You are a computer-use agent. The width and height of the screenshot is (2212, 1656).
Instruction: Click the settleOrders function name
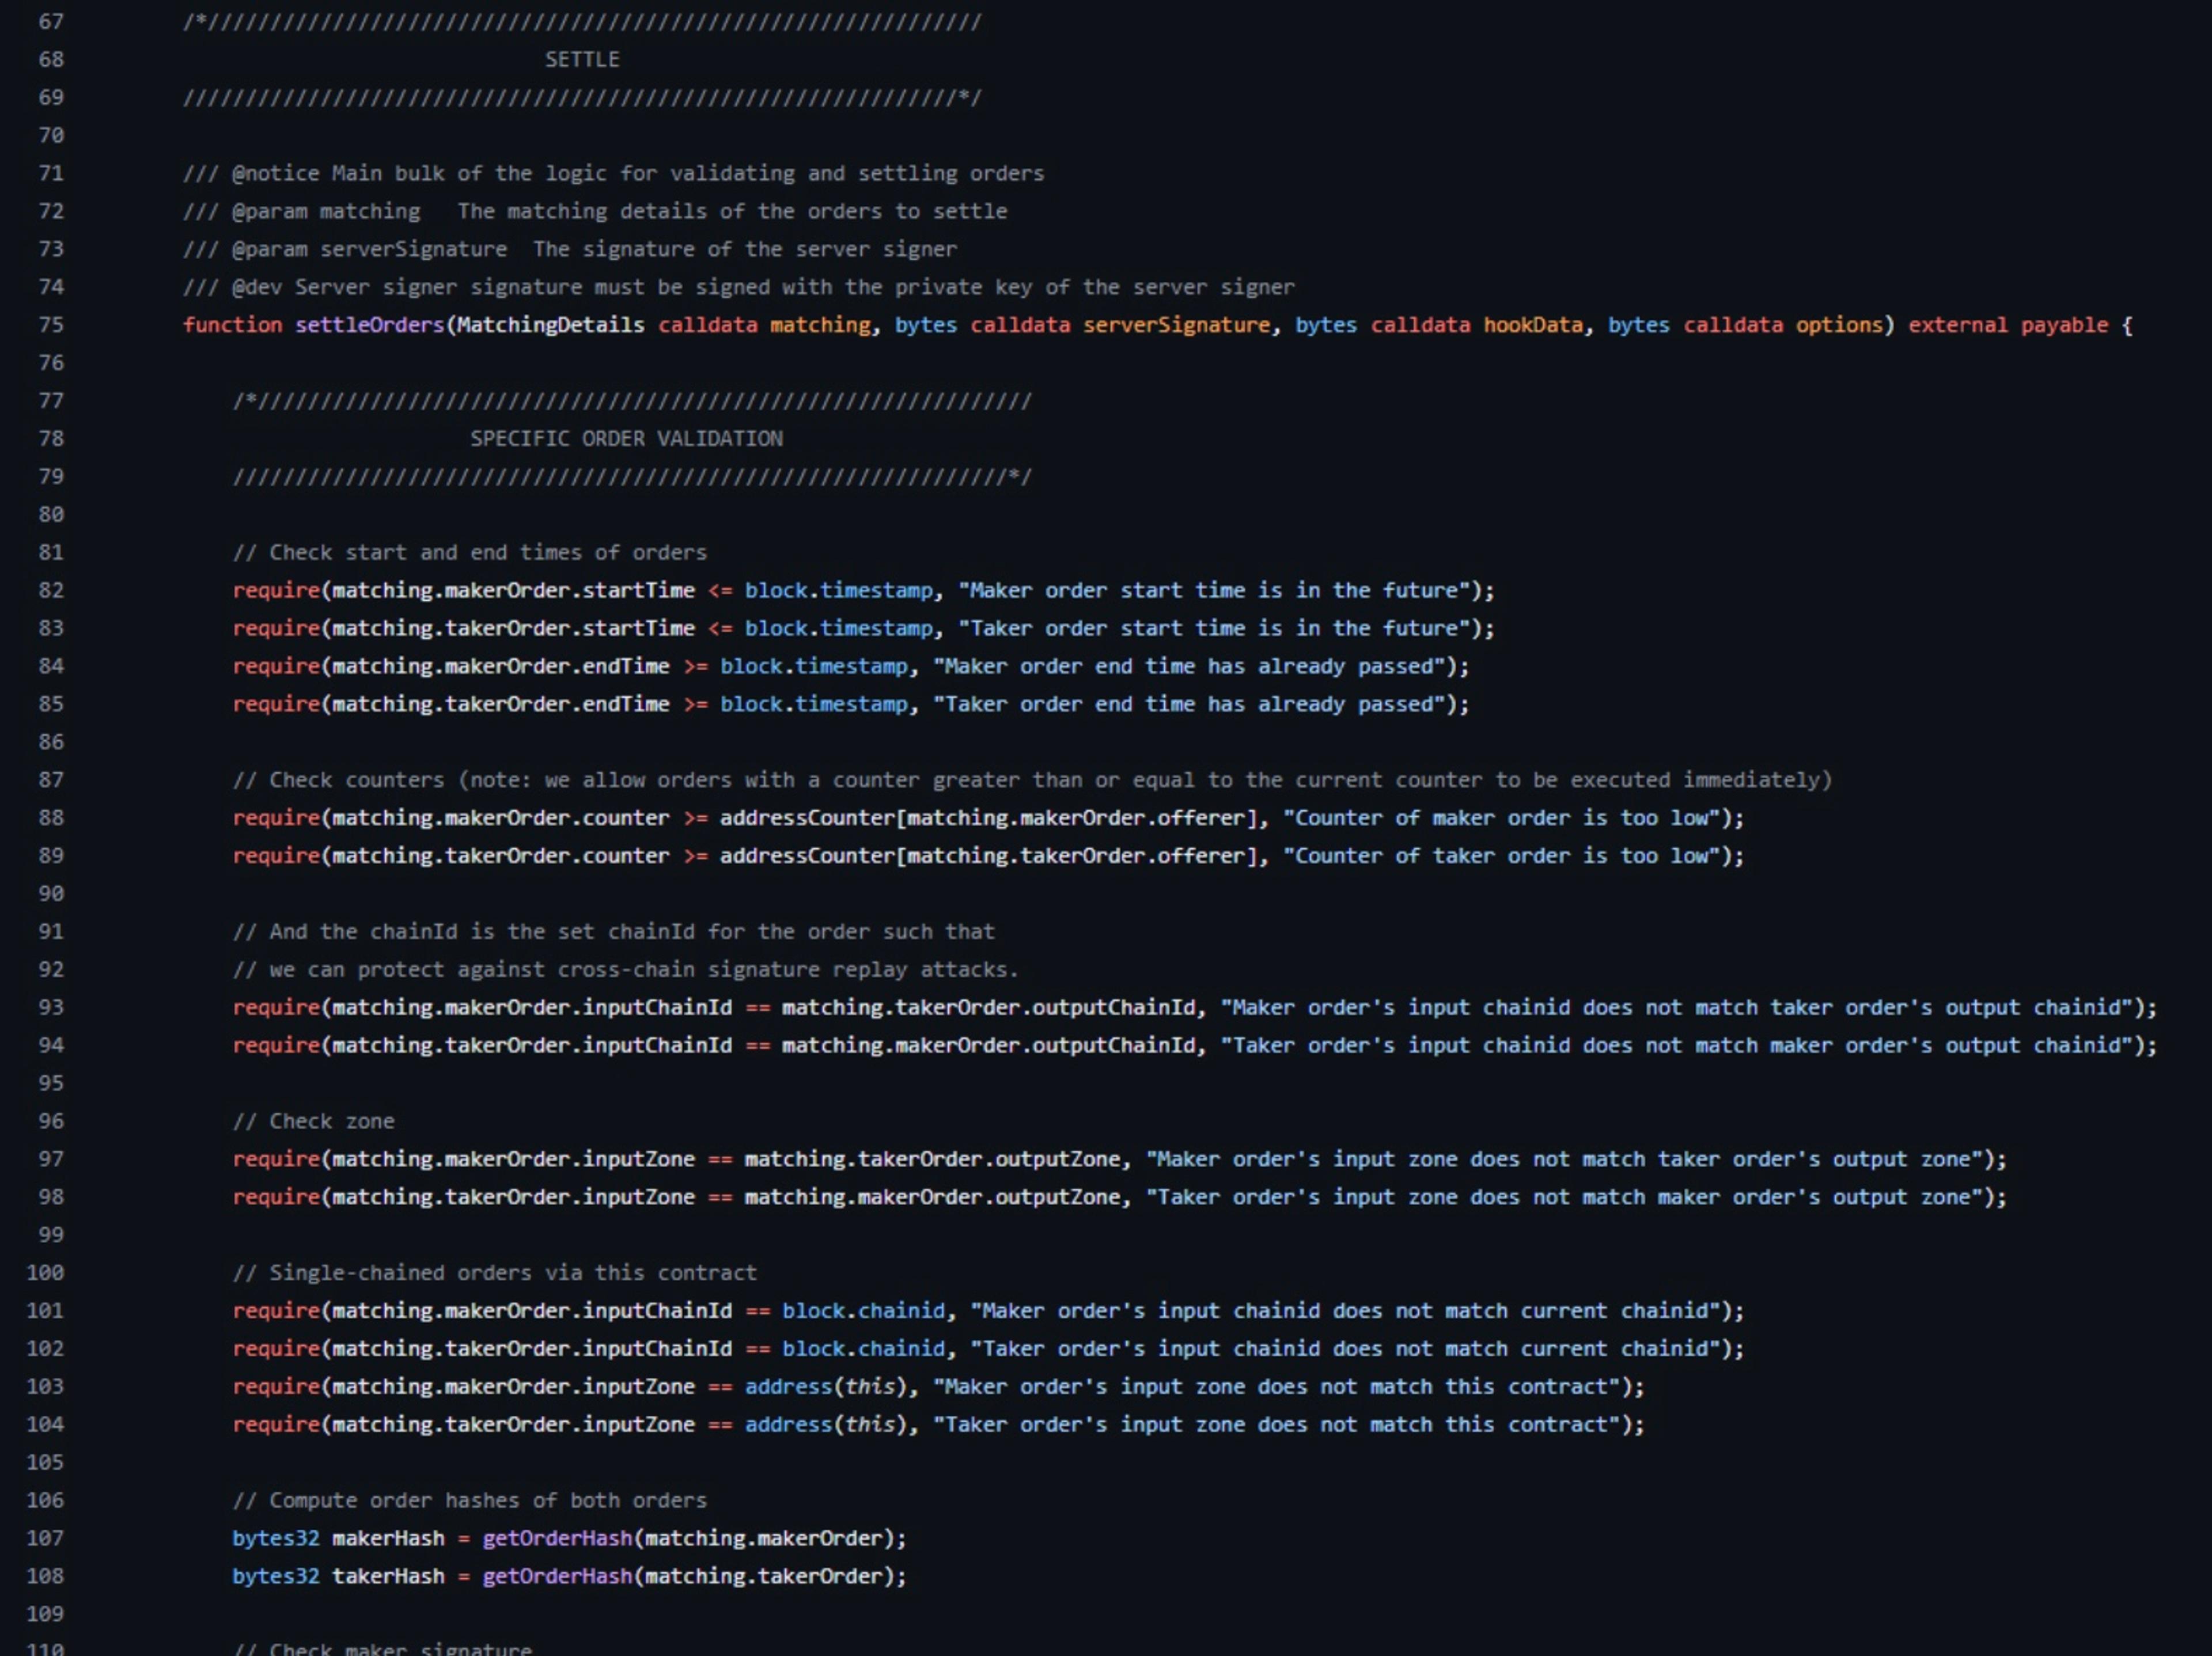(x=369, y=325)
